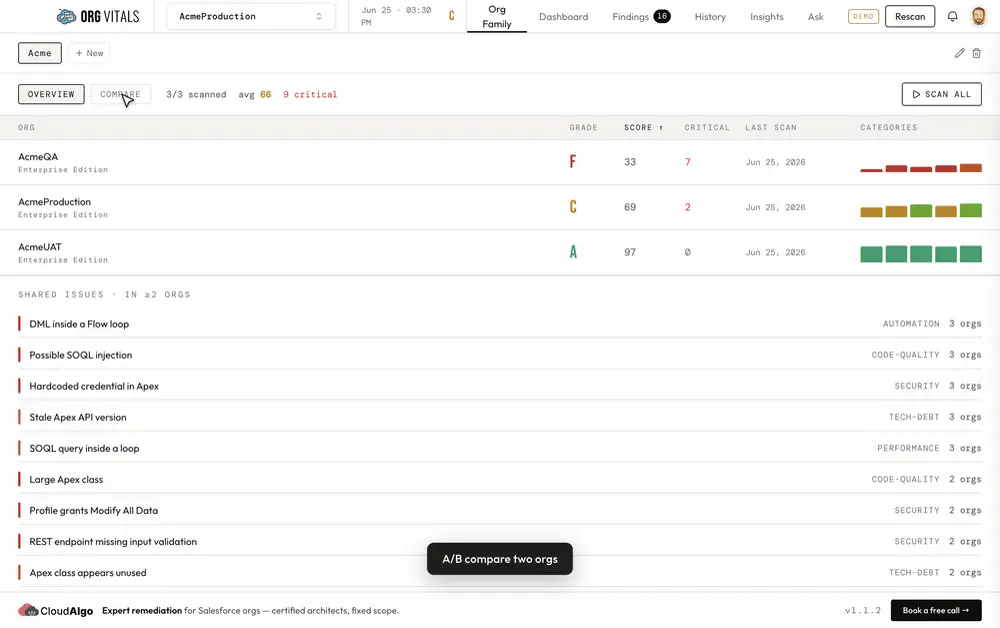Open Apex class appears unused issue

[x=500, y=573]
